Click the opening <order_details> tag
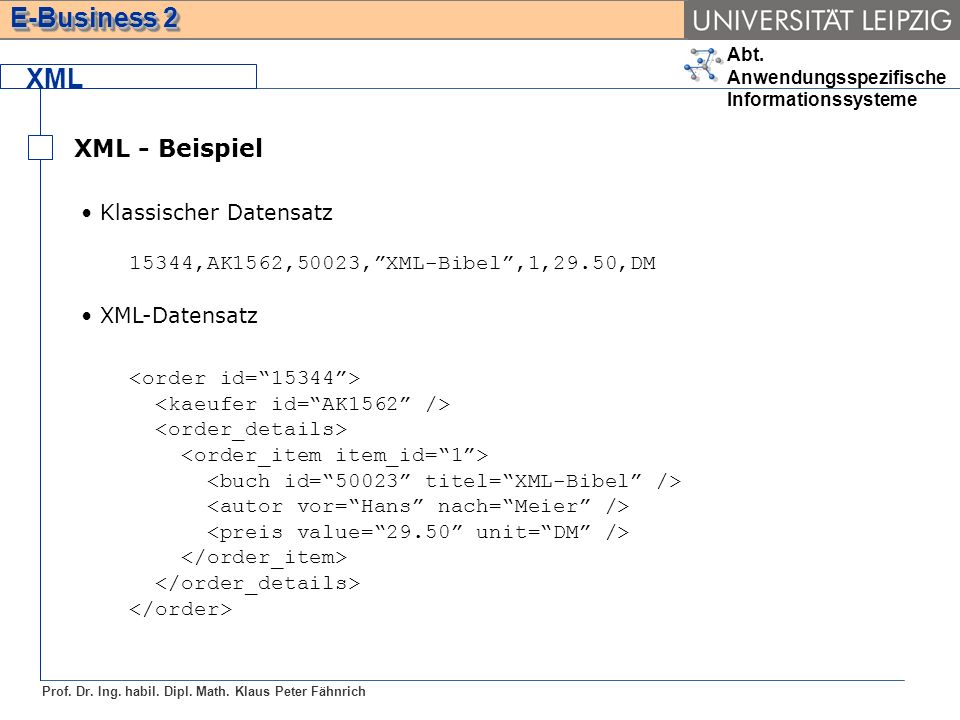Screen dimensions: 960x720 coord(251,429)
